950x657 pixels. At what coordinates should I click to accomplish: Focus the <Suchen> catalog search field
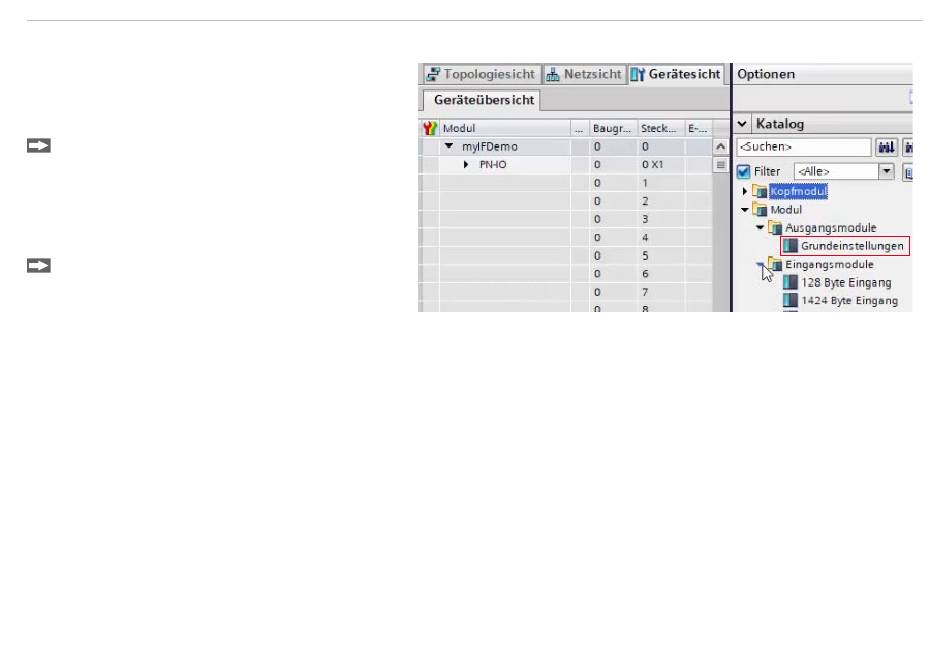pyautogui.click(x=803, y=147)
